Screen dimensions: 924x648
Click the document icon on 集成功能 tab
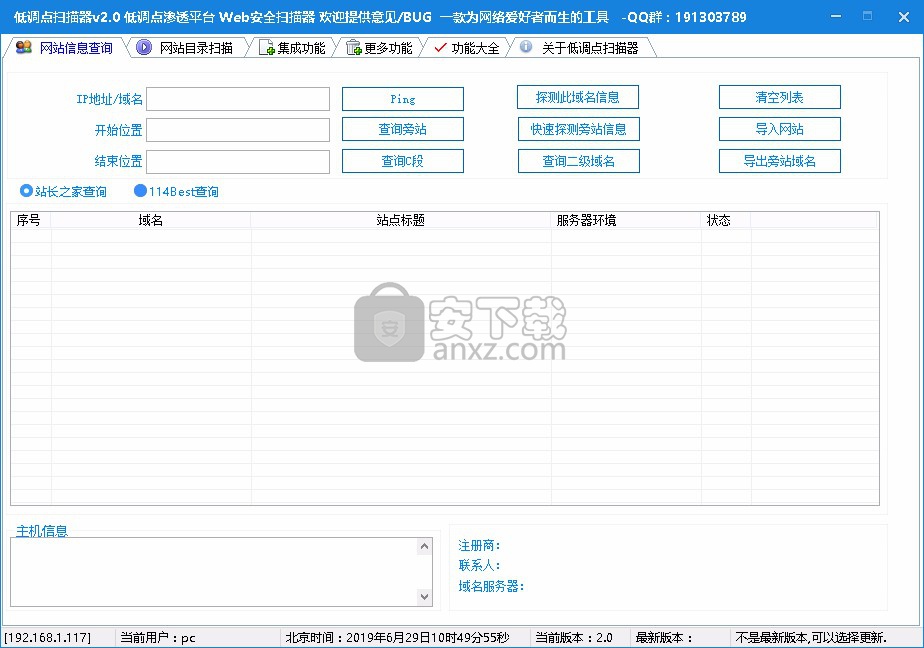coord(267,47)
